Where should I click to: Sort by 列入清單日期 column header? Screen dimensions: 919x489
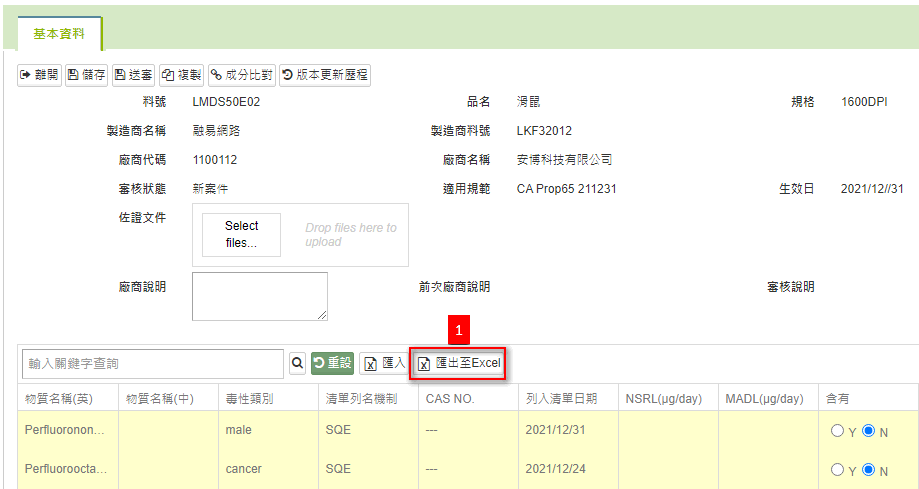[561, 399]
